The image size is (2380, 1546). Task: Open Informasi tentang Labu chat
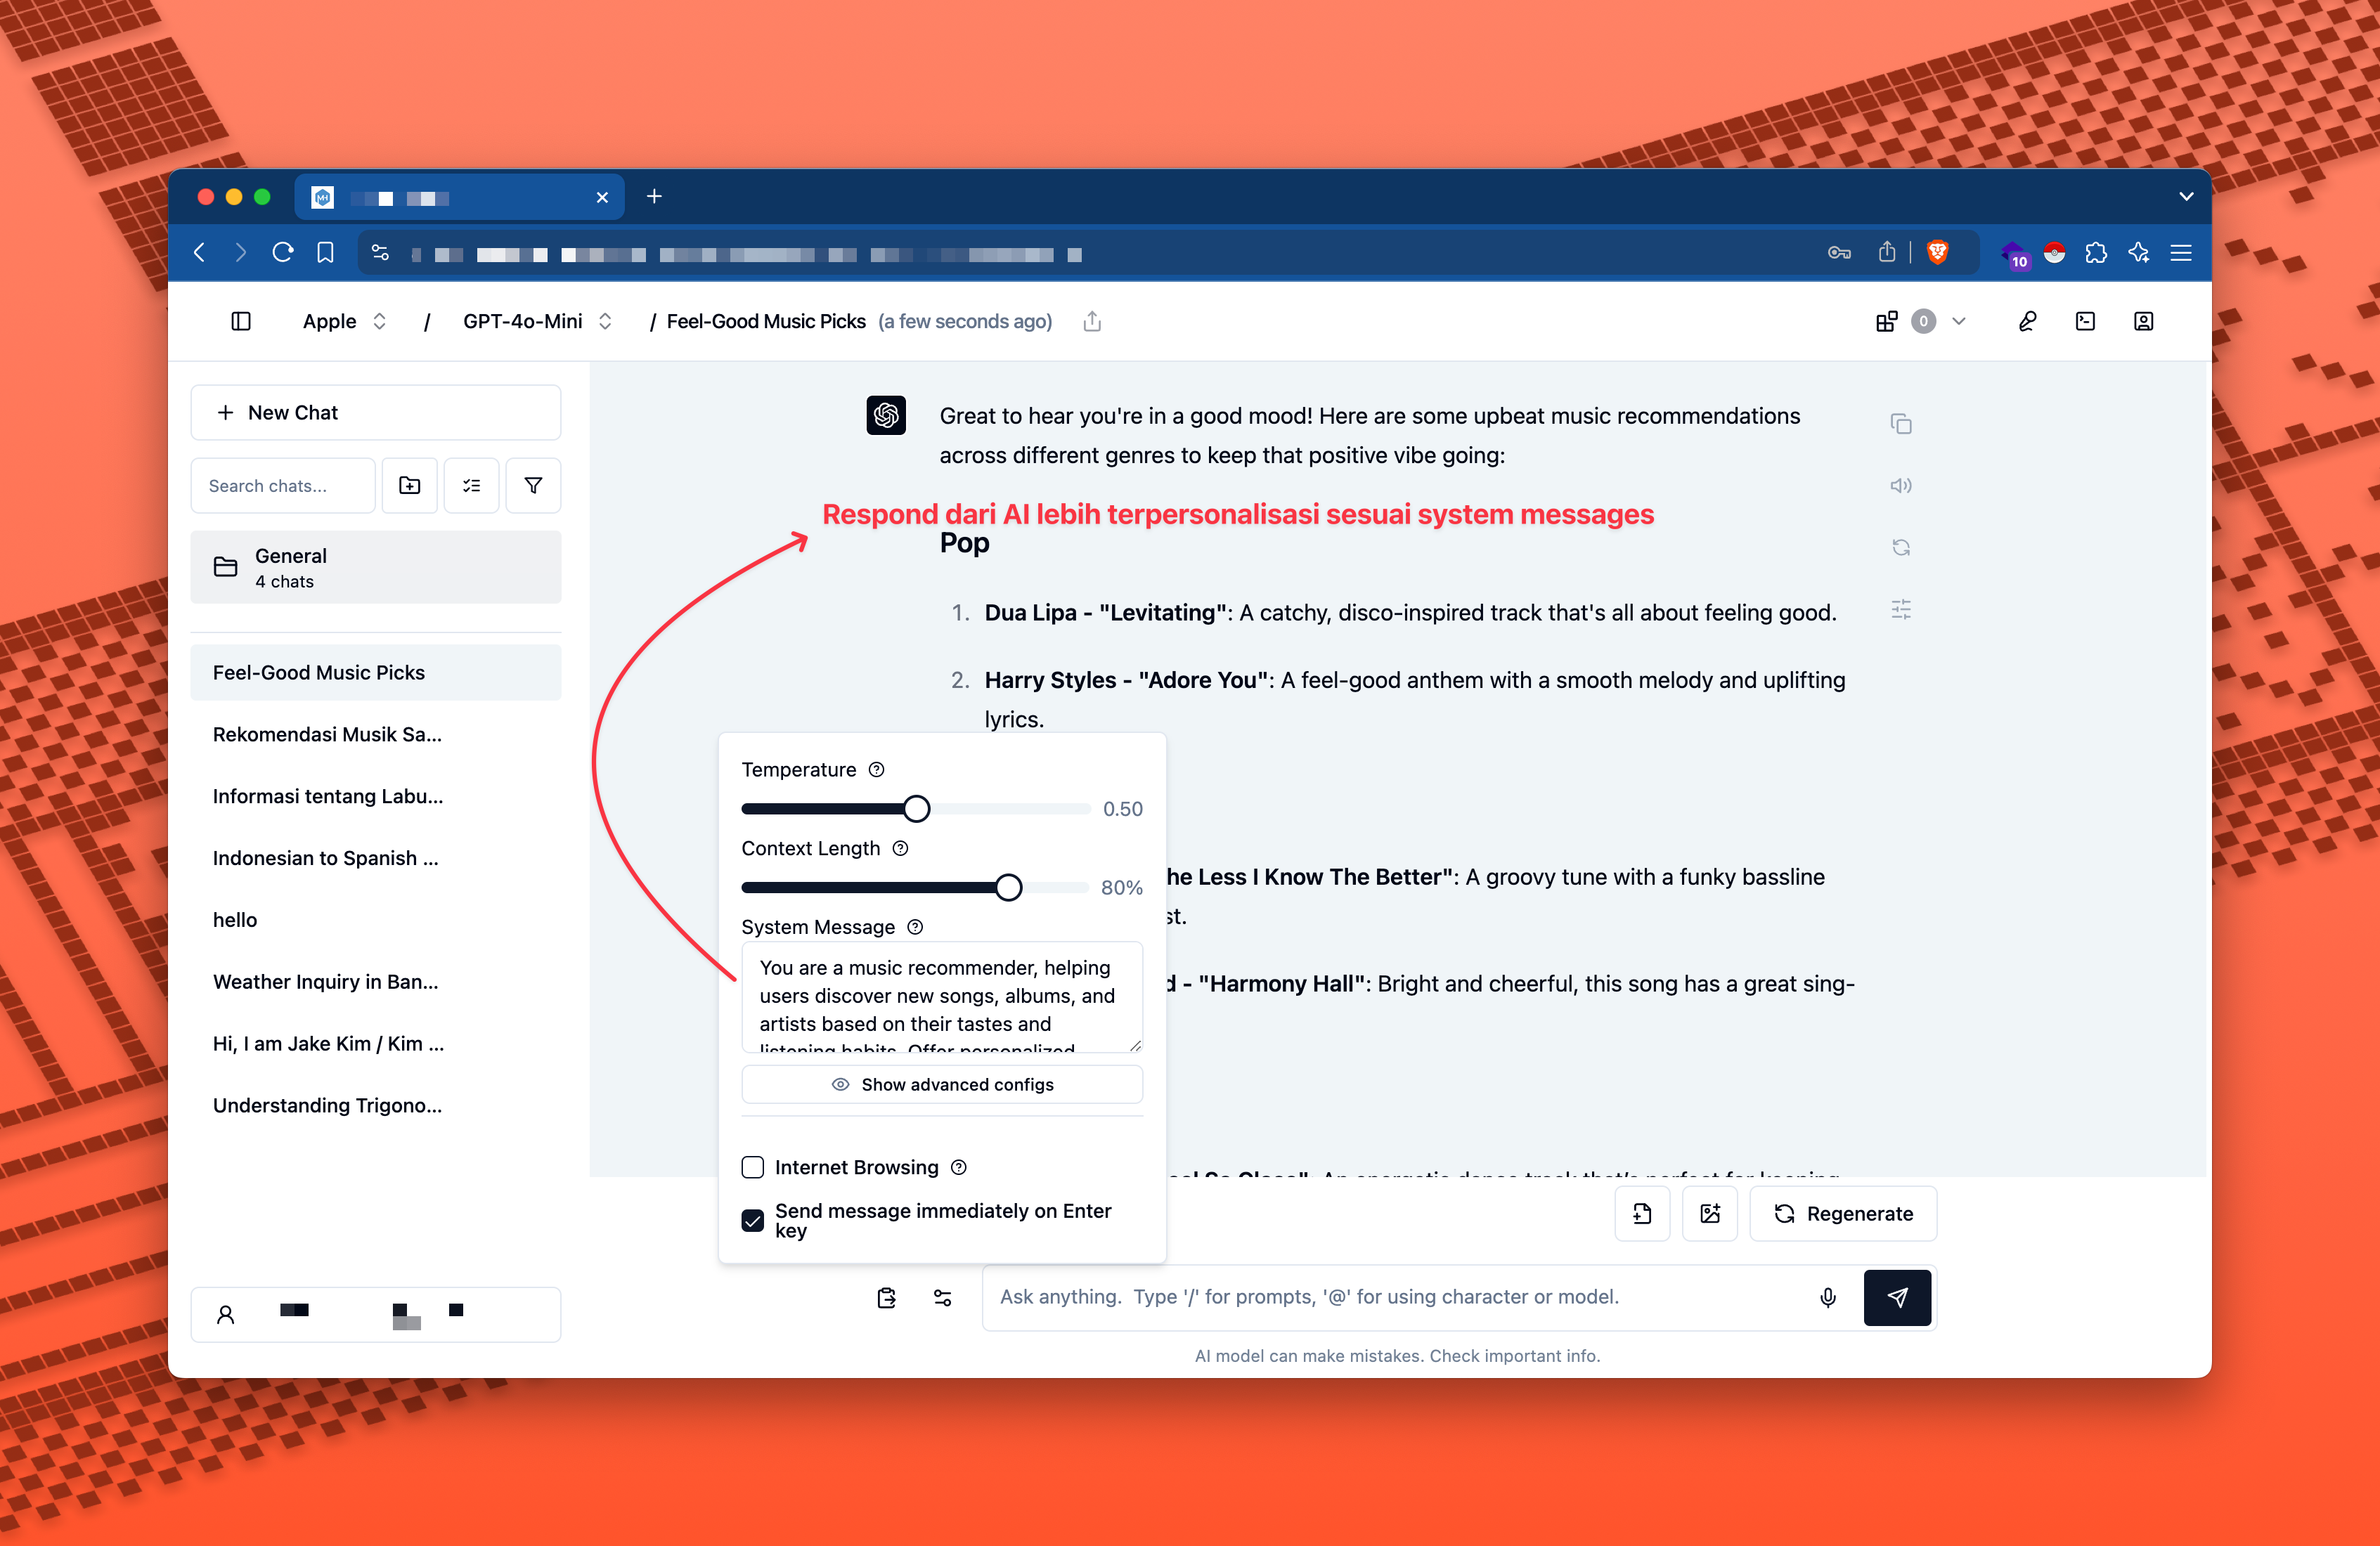tap(376, 796)
